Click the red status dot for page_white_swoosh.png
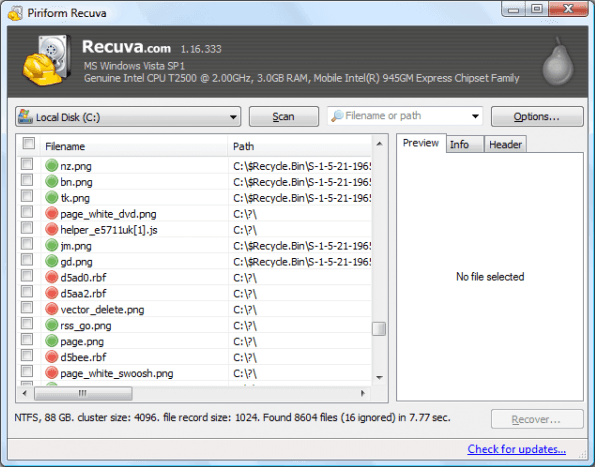Image resolution: width=595 pixels, height=467 pixels. coord(52,373)
